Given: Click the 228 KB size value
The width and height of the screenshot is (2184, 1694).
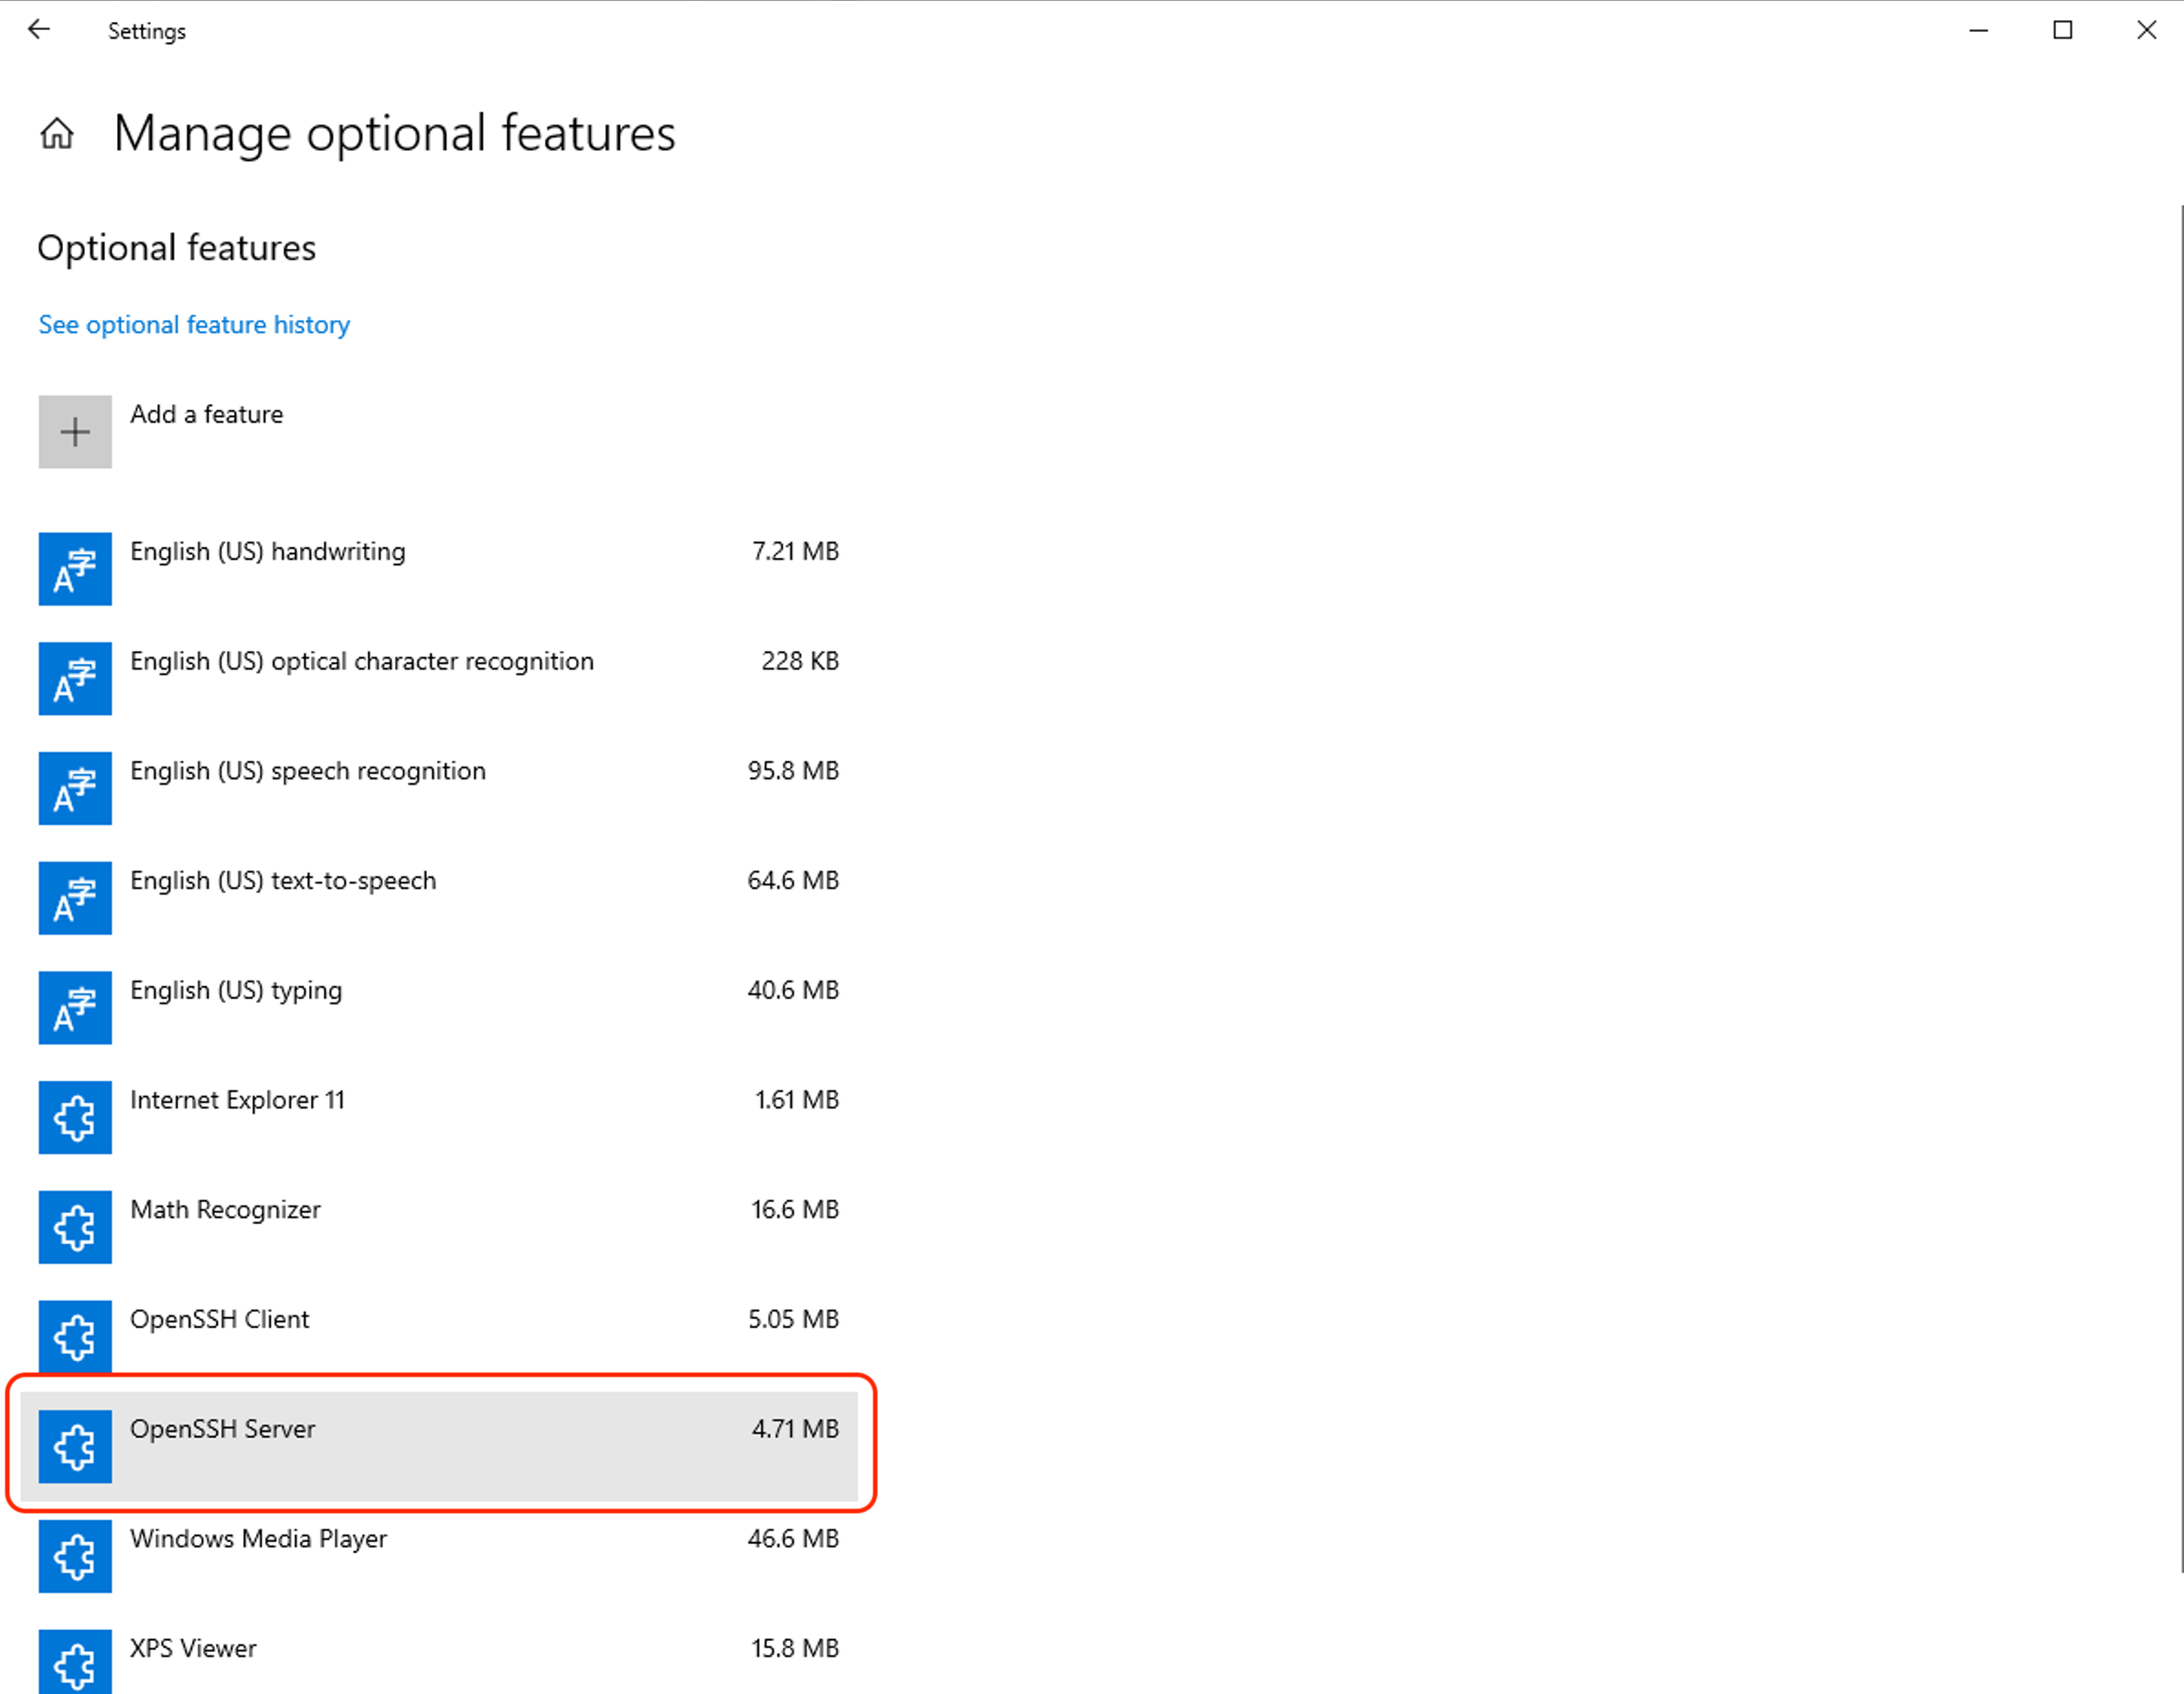Looking at the screenshot, I should 800,661.
